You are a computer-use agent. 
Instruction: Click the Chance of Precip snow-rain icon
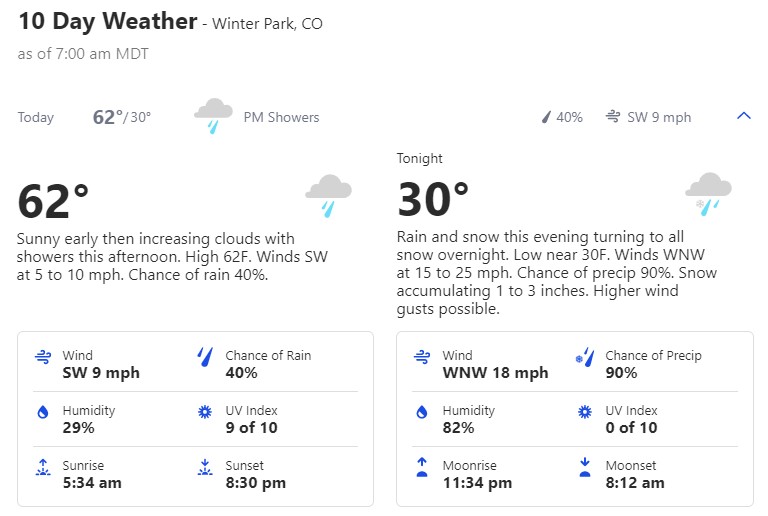tap(585, 357)
